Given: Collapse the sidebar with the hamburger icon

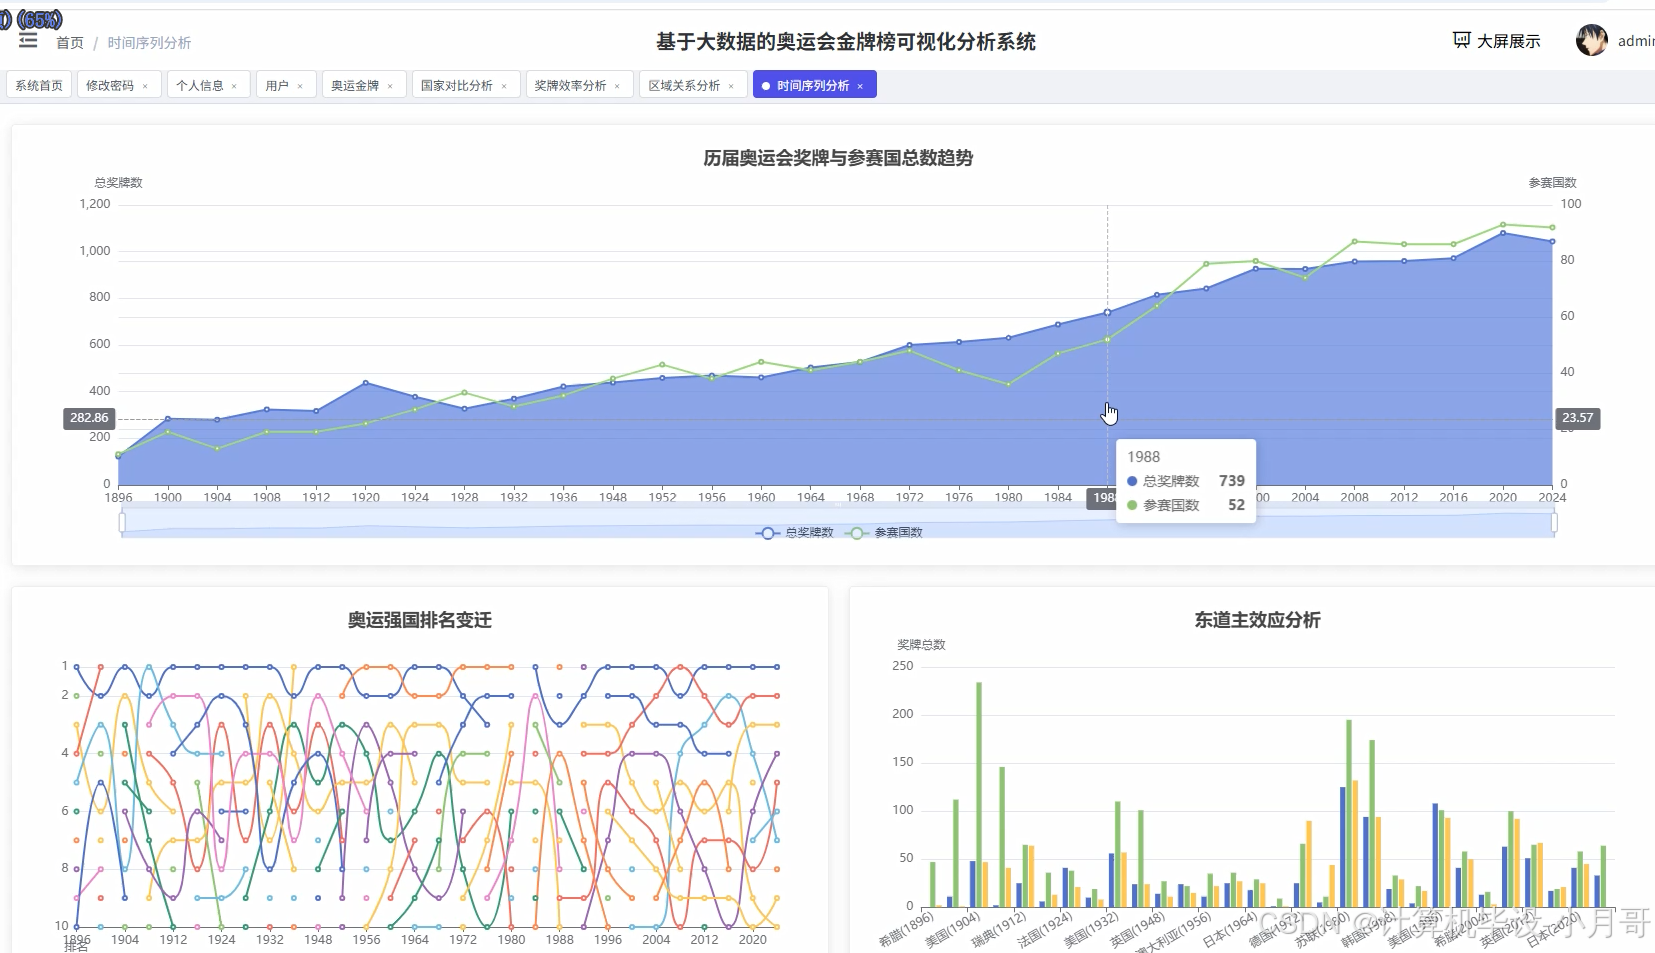Looking at the screenshot, I should pyautogui.click(x=28, y=41).
